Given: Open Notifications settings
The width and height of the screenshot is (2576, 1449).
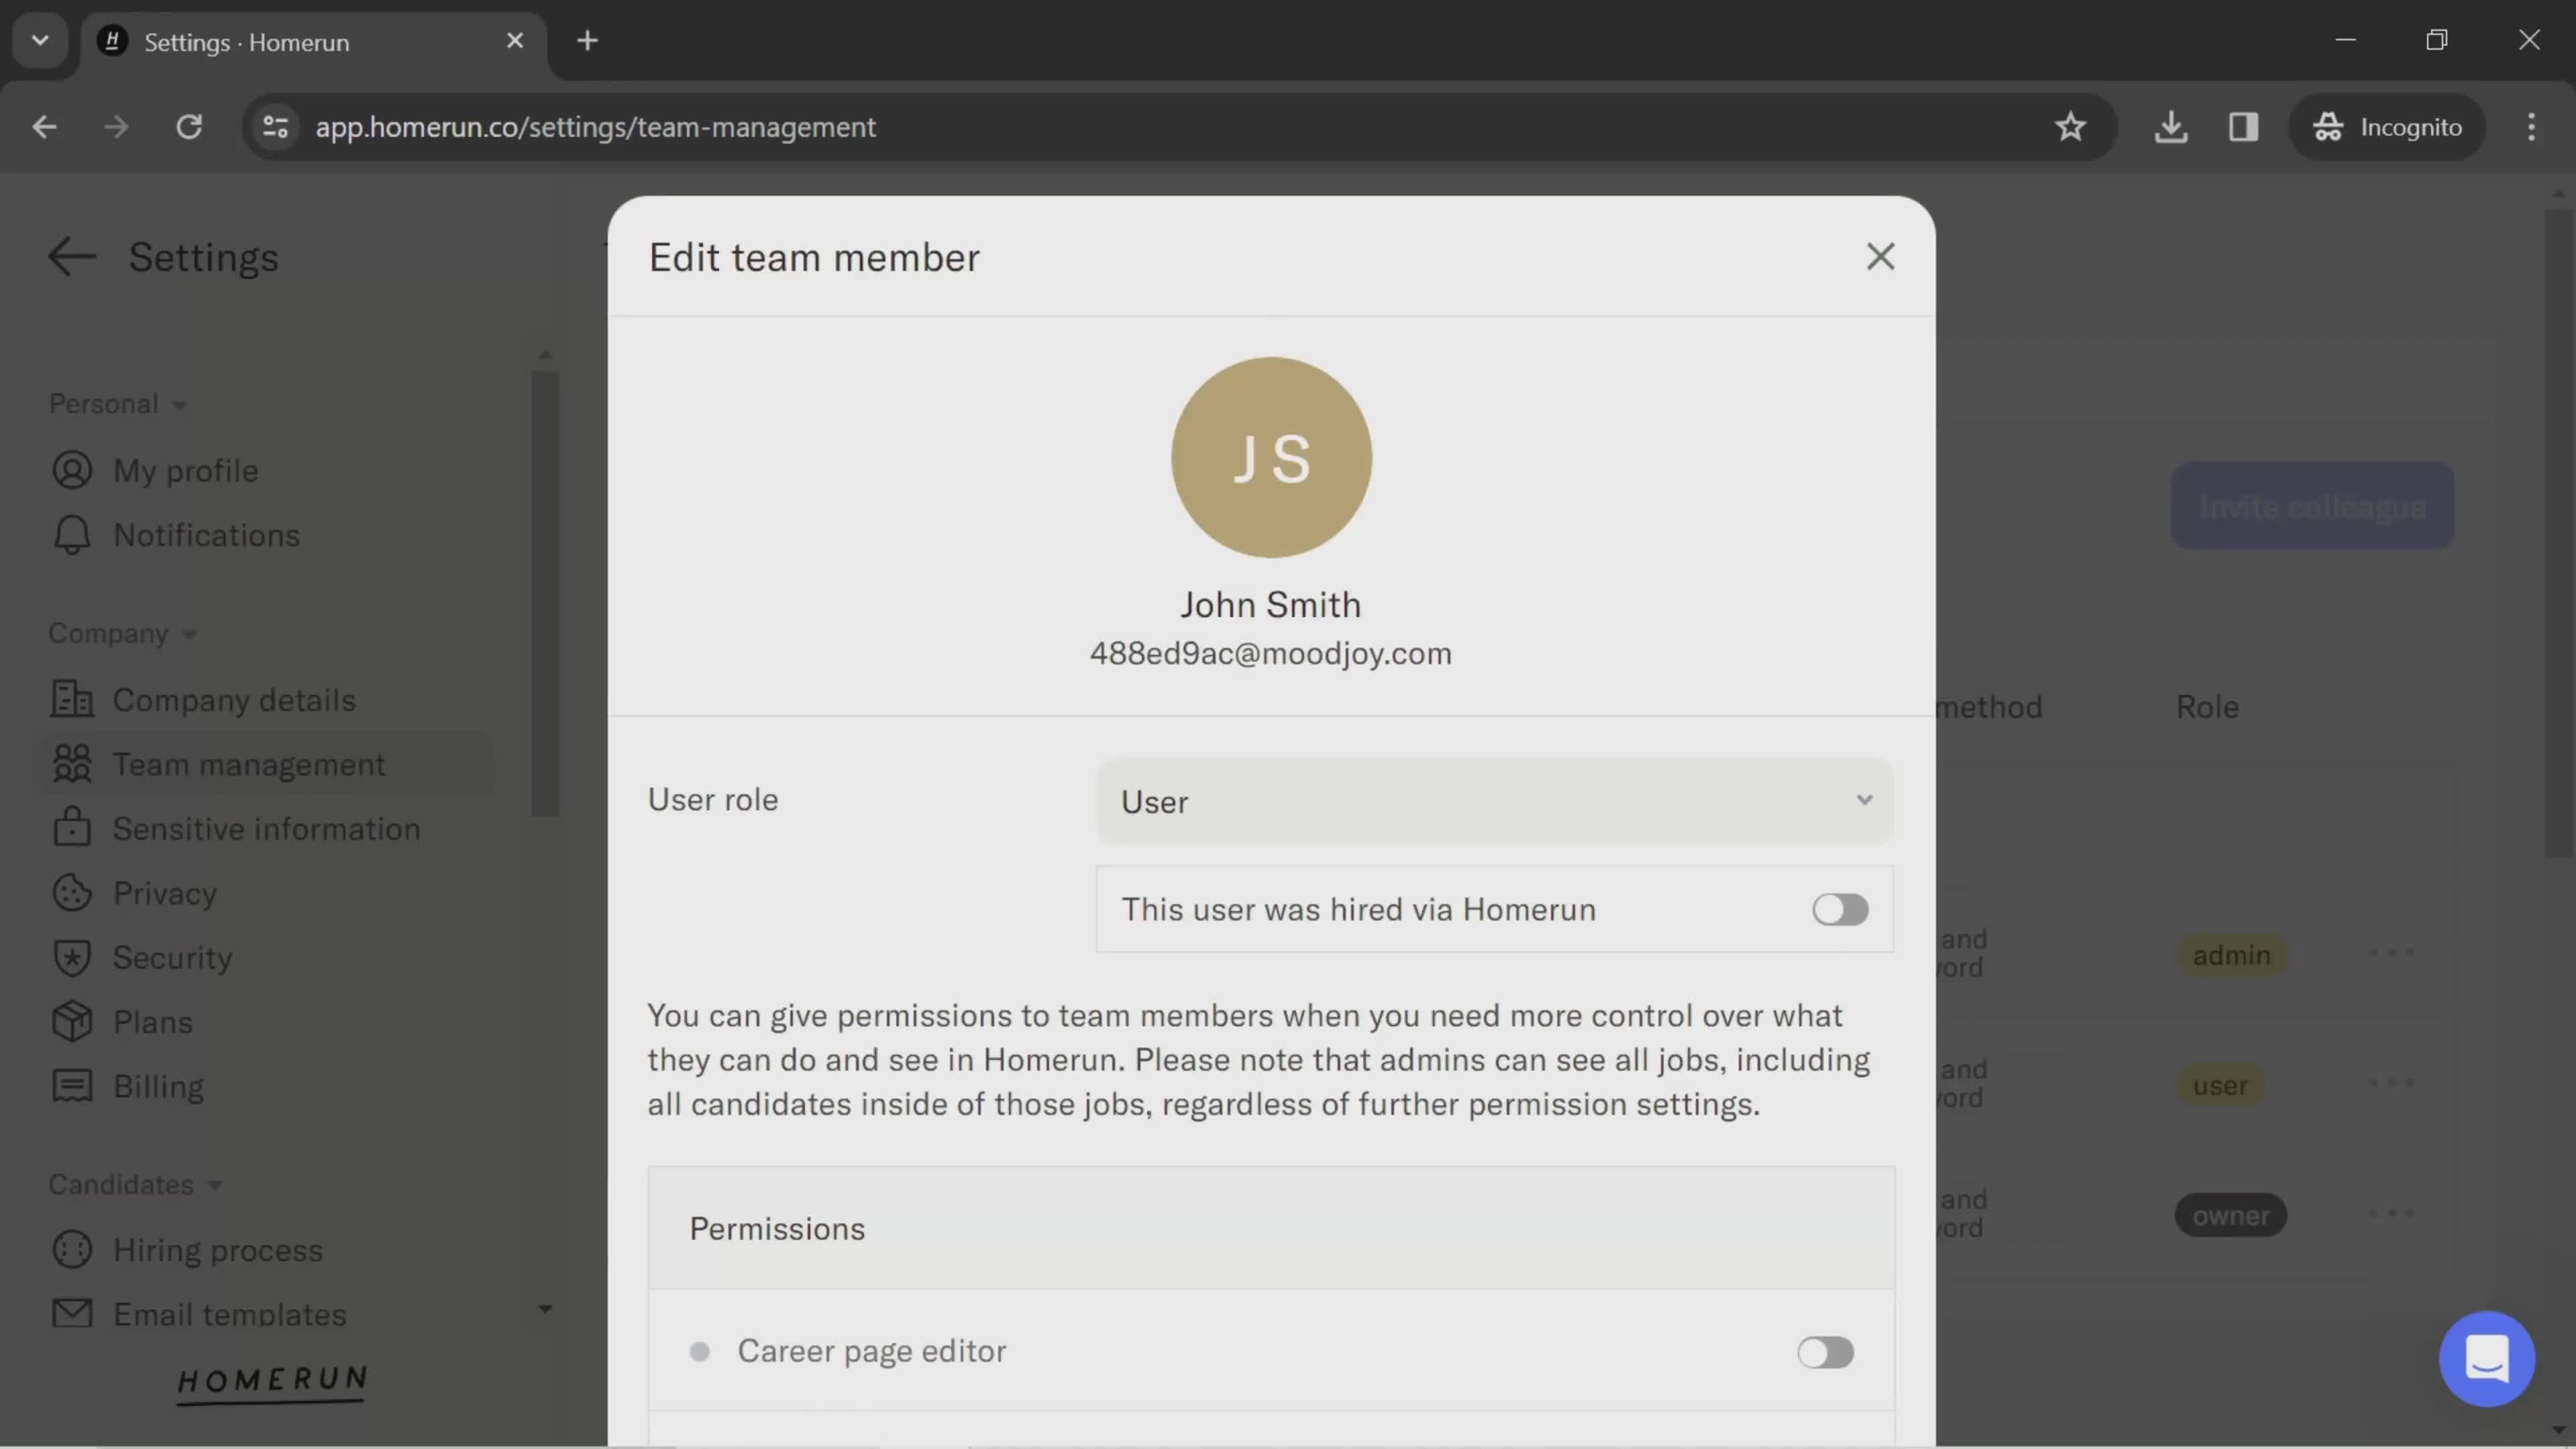Looking at the screenshot, I should coord(206,535).
